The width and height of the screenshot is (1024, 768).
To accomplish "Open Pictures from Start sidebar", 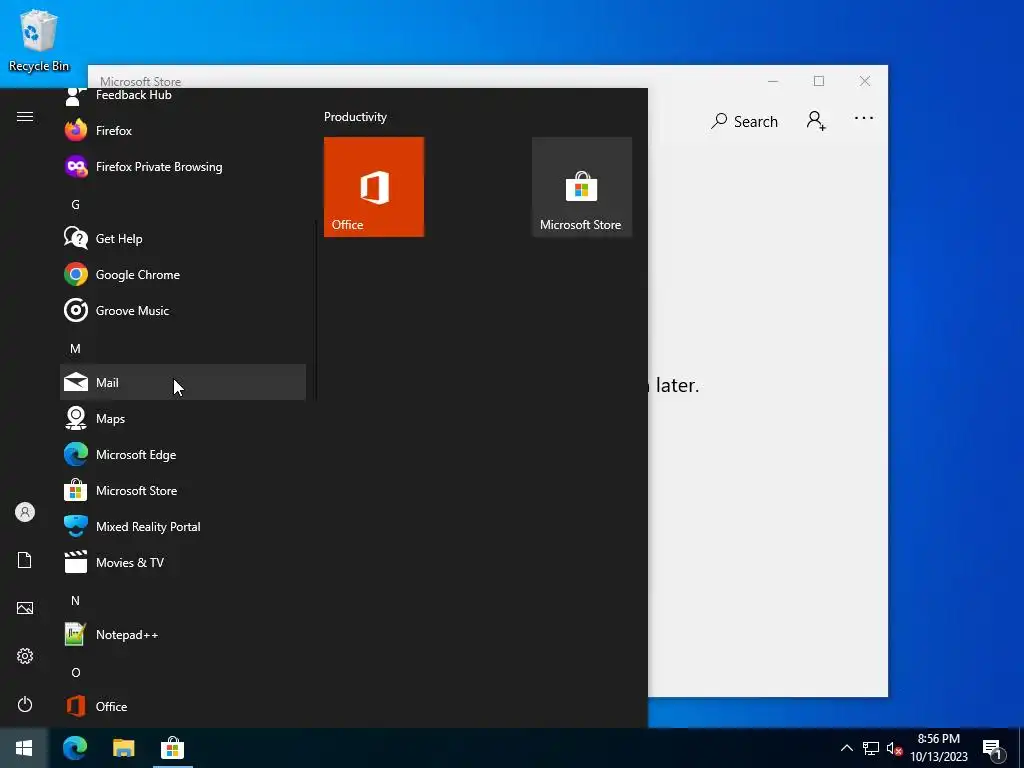I will pos(25,608).
